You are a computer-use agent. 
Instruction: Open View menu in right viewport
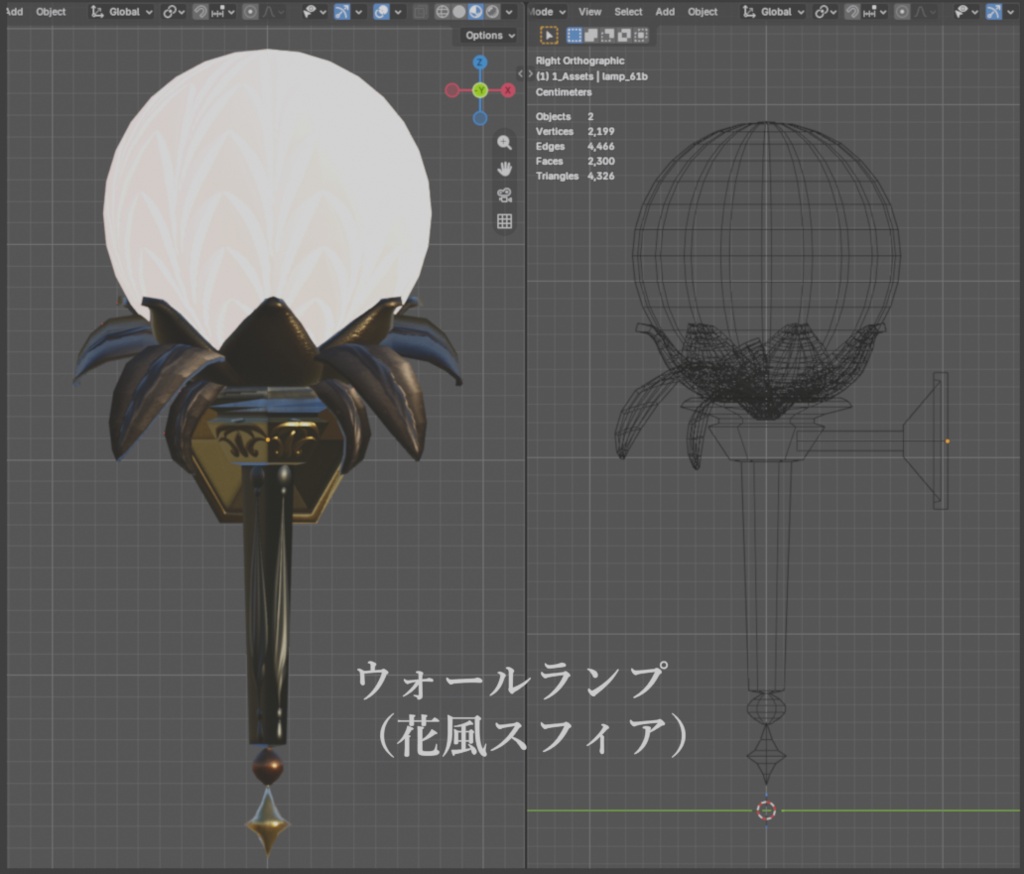tap(590, 12)
